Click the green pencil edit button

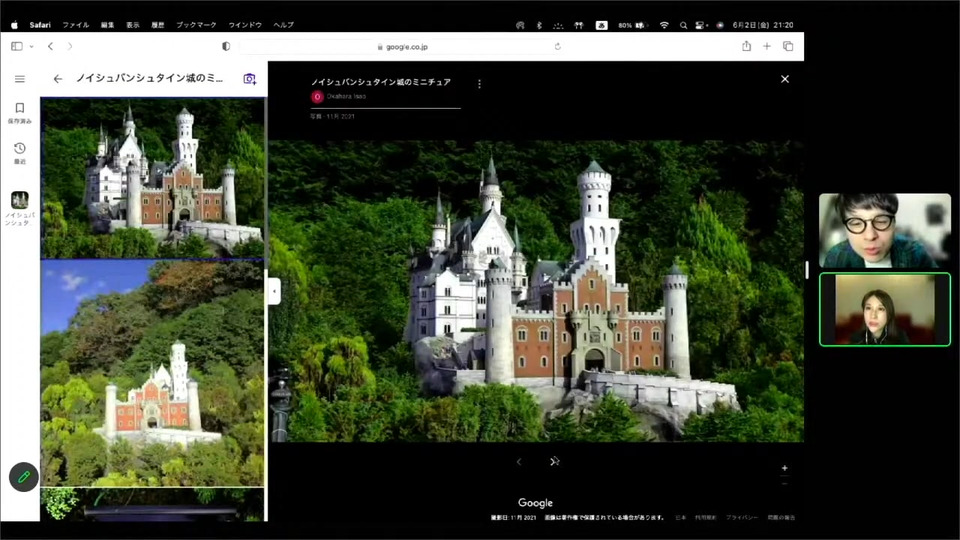pyautogui.click(x=23, y=477)
